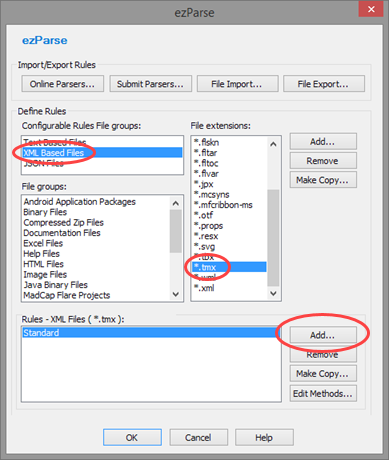The width and height of the screenshot is (389, 460).
Task: Select Binary Files file group
Action: [x=96, y=212]
